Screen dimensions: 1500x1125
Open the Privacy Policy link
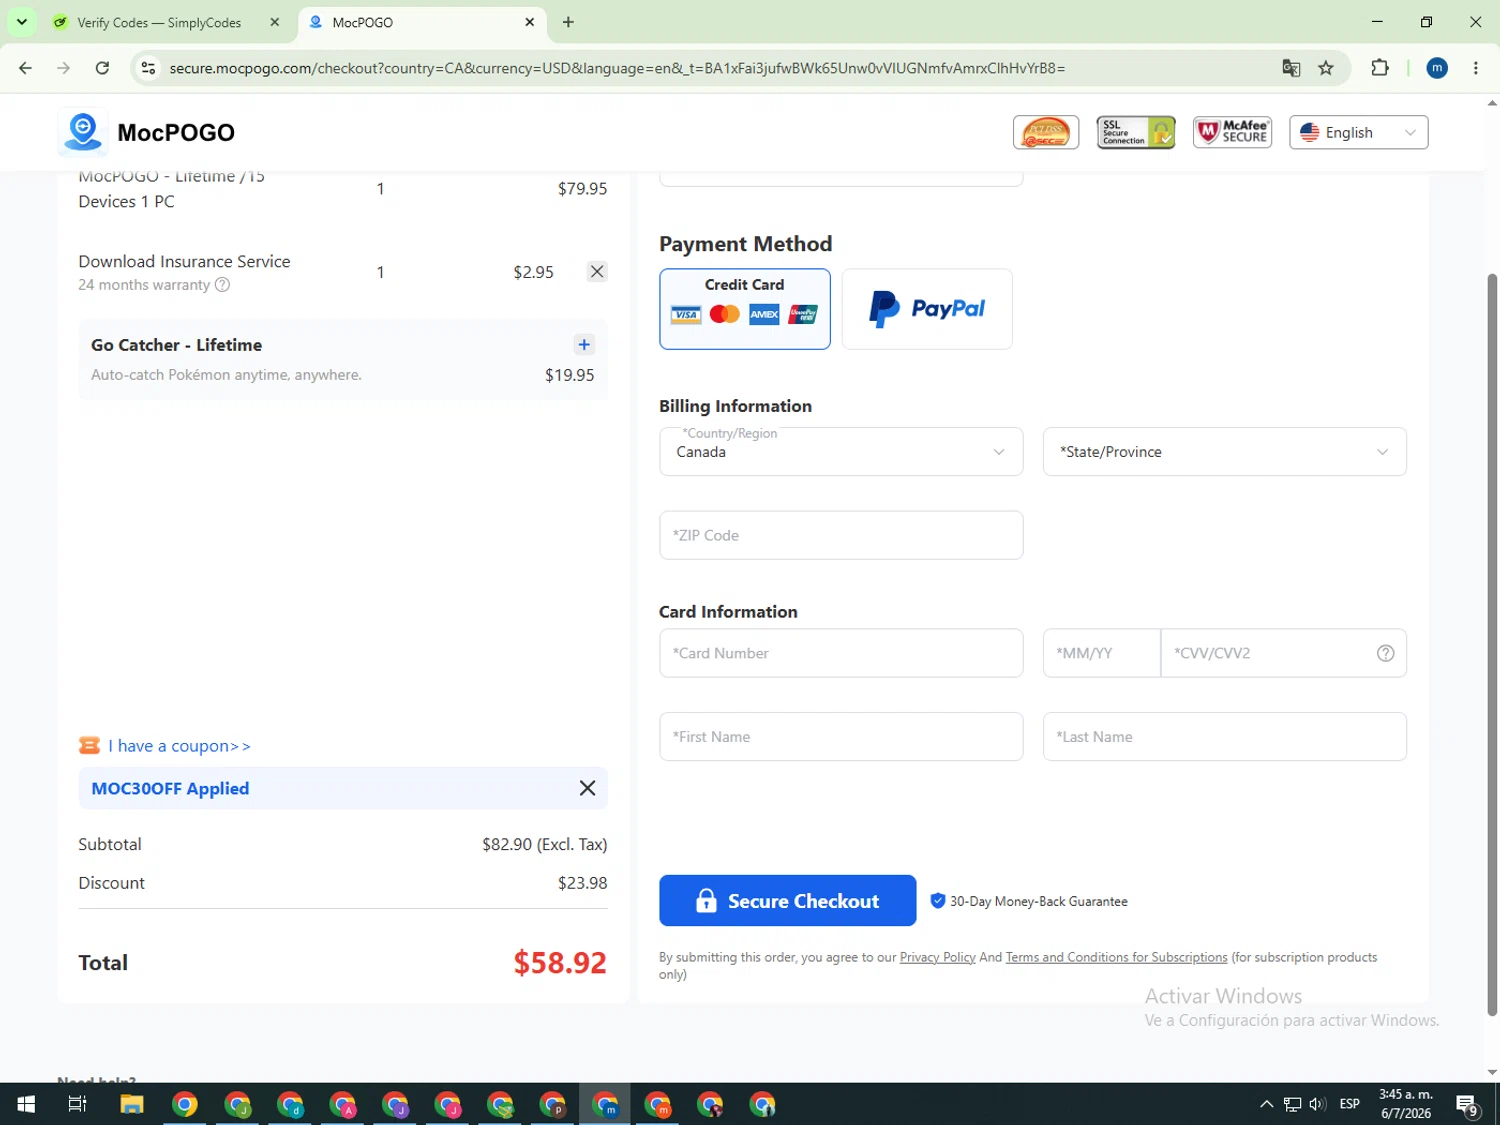[x=937, y=957]
